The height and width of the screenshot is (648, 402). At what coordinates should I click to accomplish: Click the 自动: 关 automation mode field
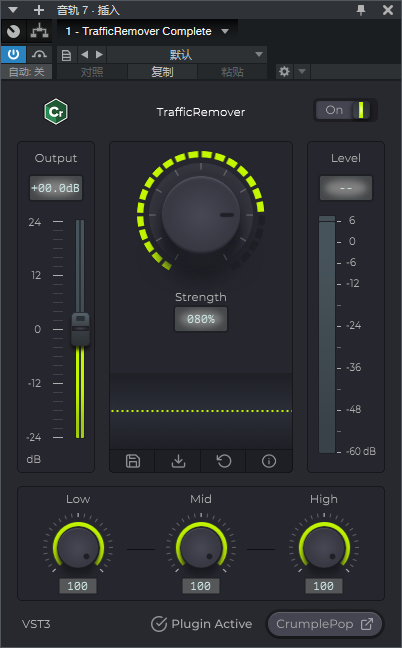click(26, 72)
